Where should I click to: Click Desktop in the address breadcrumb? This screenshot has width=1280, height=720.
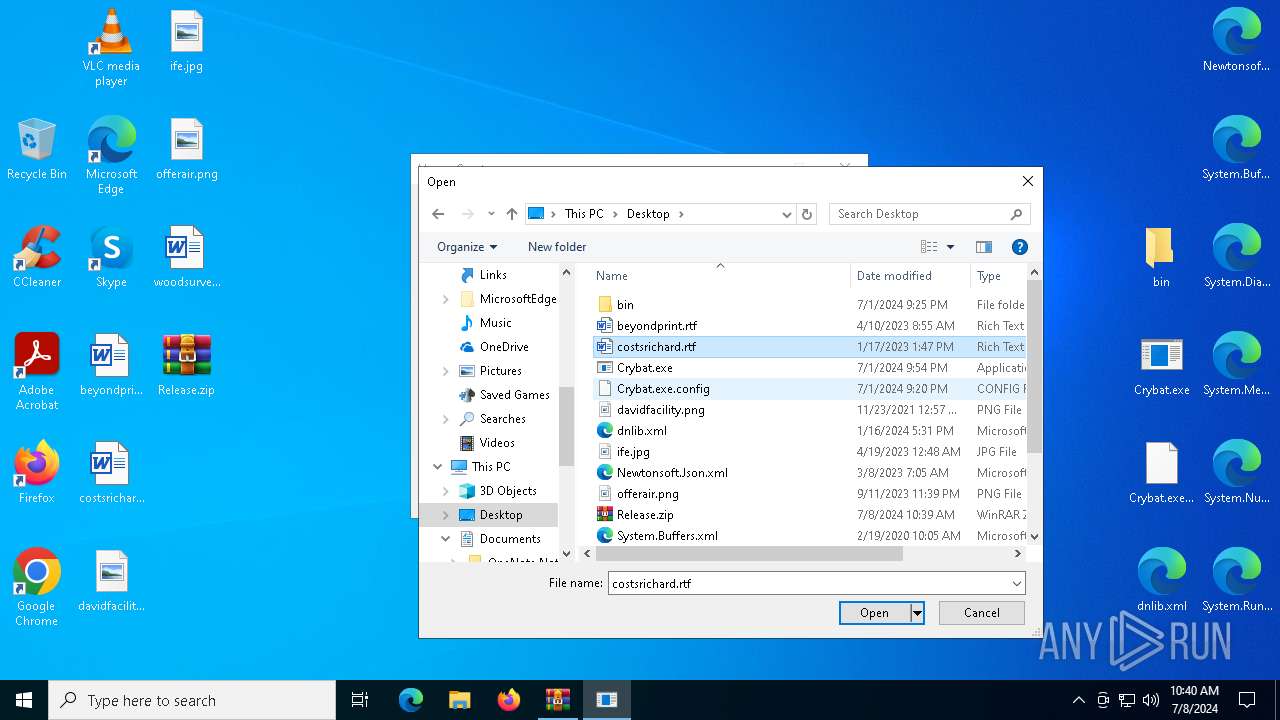pos(648,214)
